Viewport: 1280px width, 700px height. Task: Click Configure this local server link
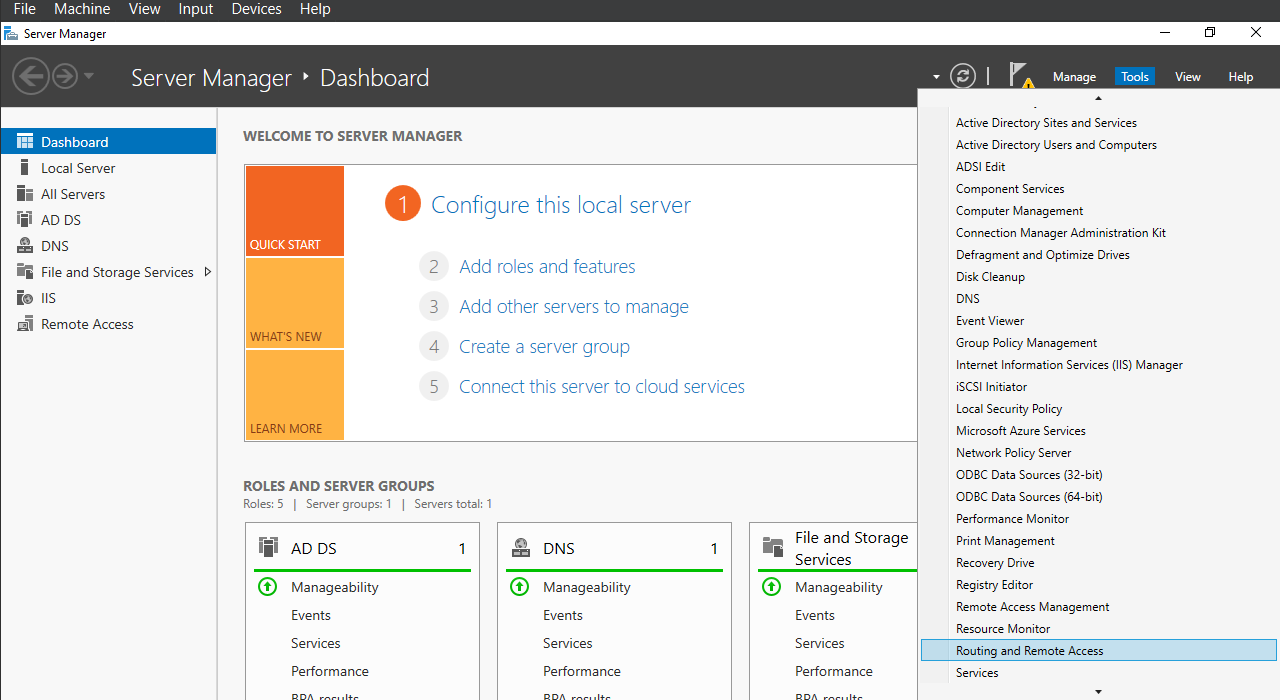561,205
